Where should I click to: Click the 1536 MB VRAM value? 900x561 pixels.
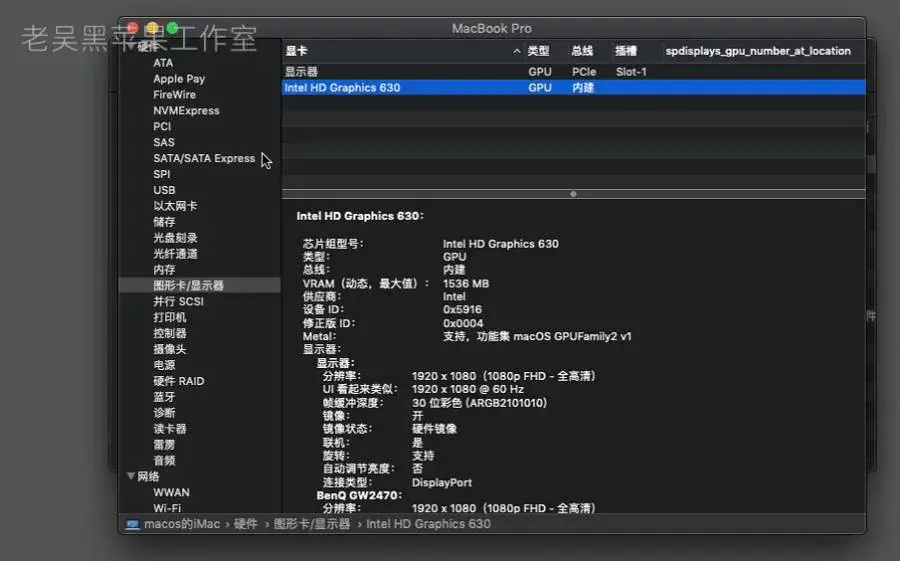[465, 284]
